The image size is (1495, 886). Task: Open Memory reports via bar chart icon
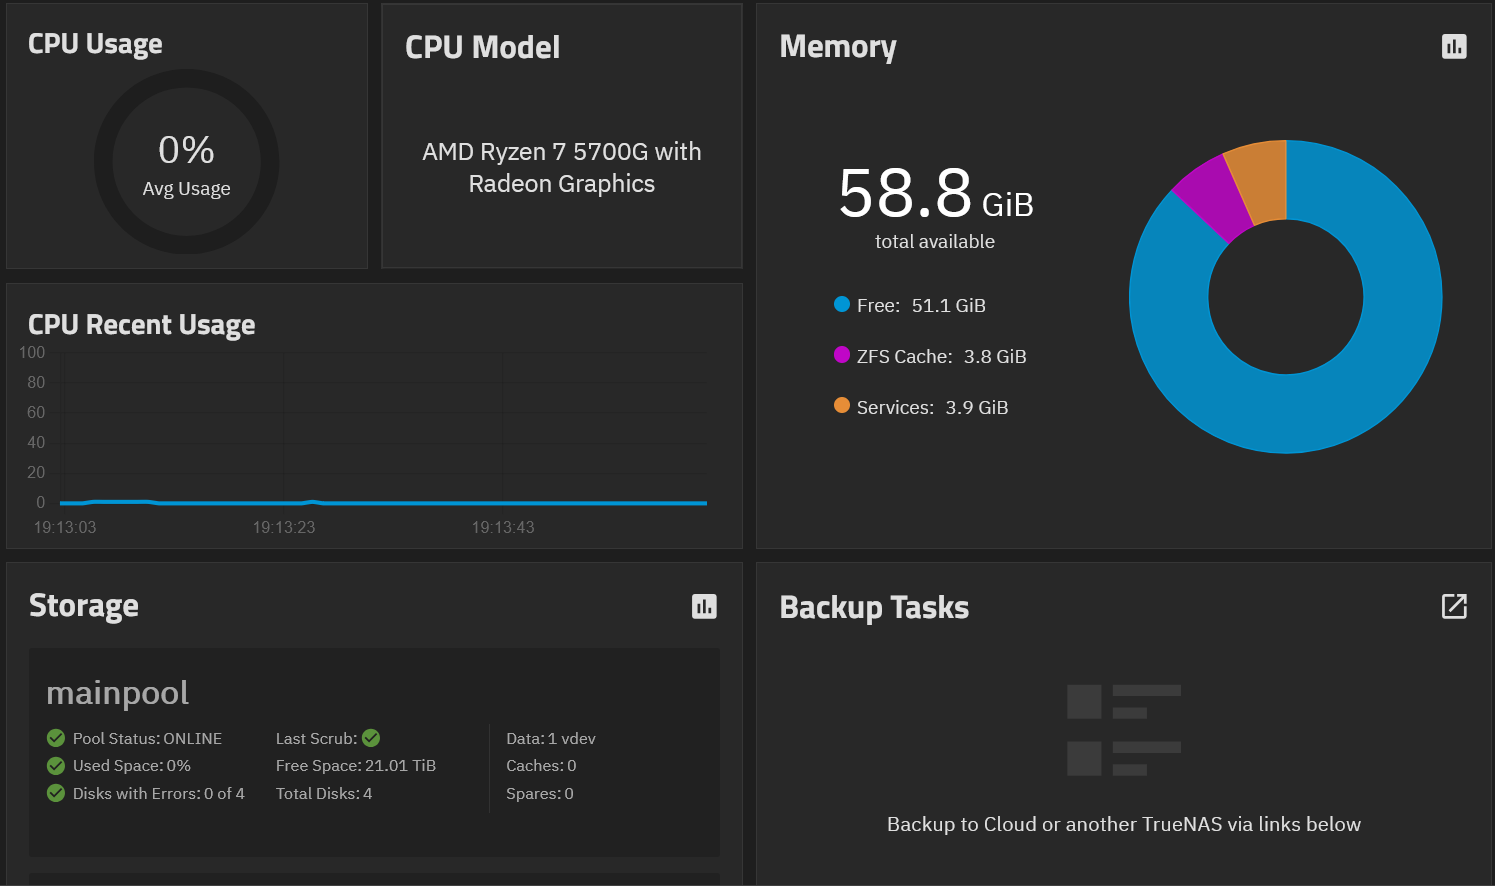[x=1453, y=46]
